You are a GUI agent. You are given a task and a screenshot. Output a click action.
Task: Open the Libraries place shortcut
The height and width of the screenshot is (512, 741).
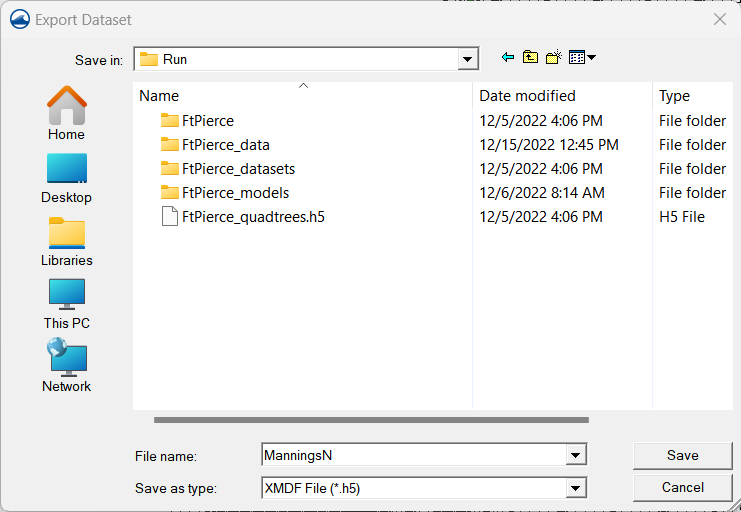click(67, 242)
